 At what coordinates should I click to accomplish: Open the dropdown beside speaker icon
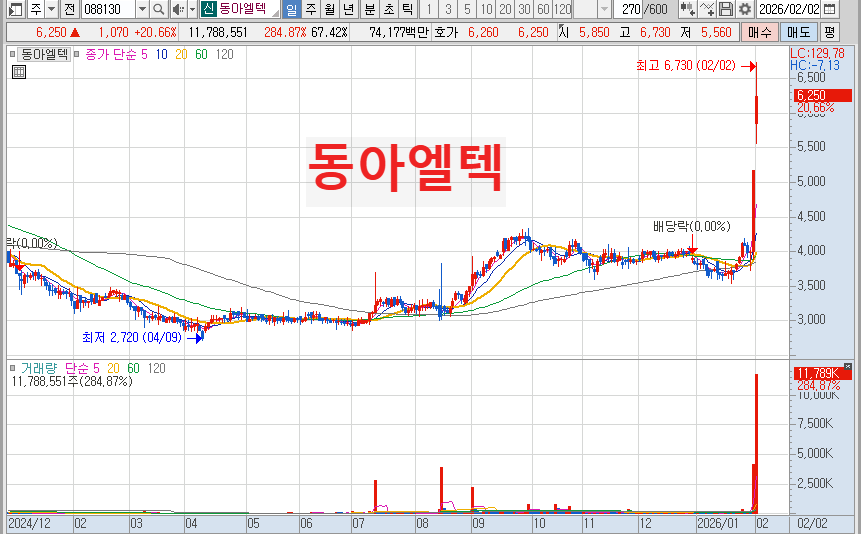192,9
